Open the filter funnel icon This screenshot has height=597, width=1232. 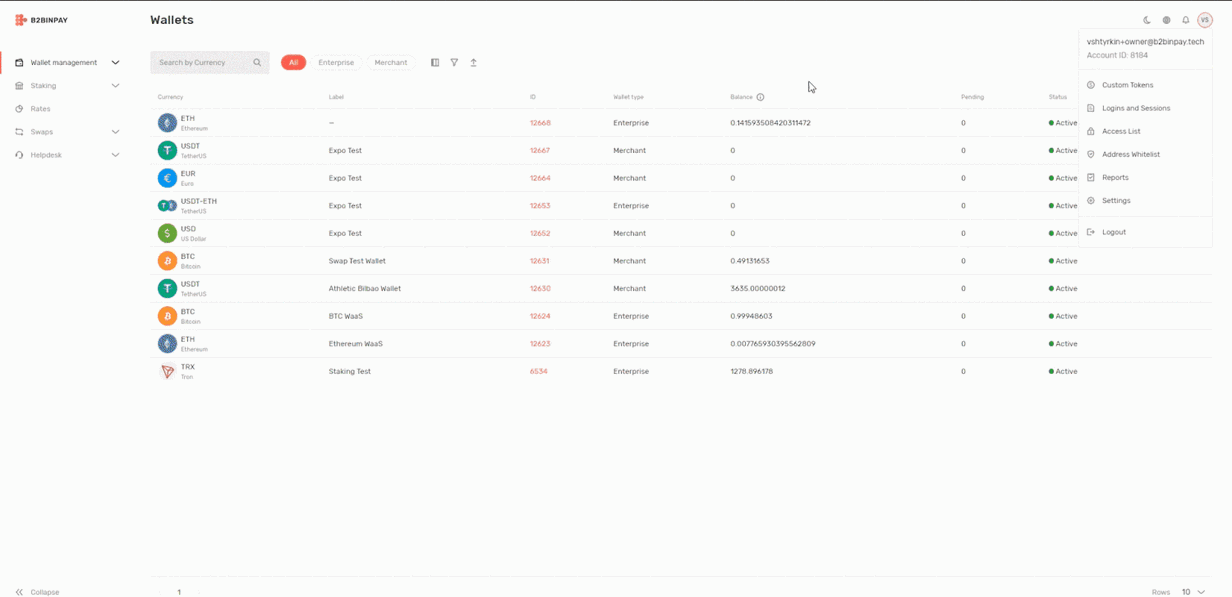(454, 62)
